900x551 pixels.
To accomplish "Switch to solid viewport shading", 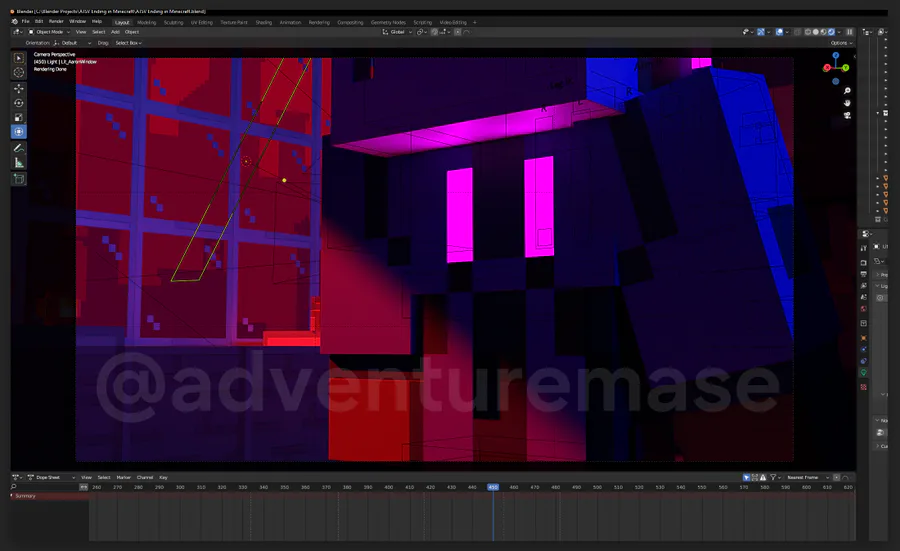I will pos(816,32).
